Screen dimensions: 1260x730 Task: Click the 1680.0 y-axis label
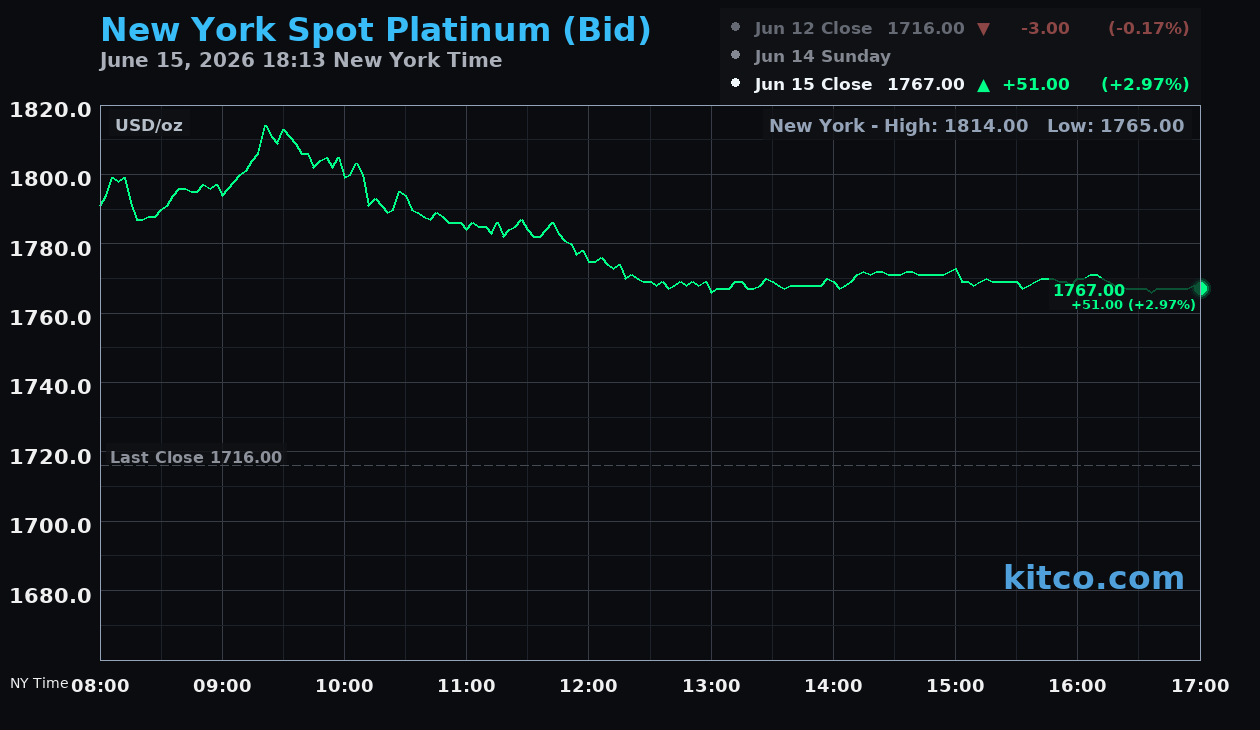[51, 595]
